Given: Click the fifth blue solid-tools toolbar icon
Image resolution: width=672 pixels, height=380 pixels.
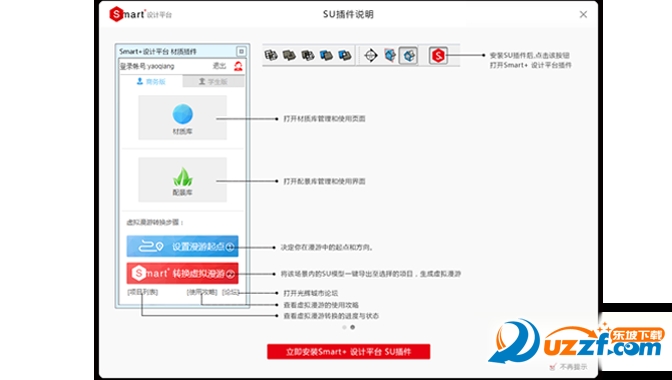Looking at the screenshot, I should pos(345,55).
